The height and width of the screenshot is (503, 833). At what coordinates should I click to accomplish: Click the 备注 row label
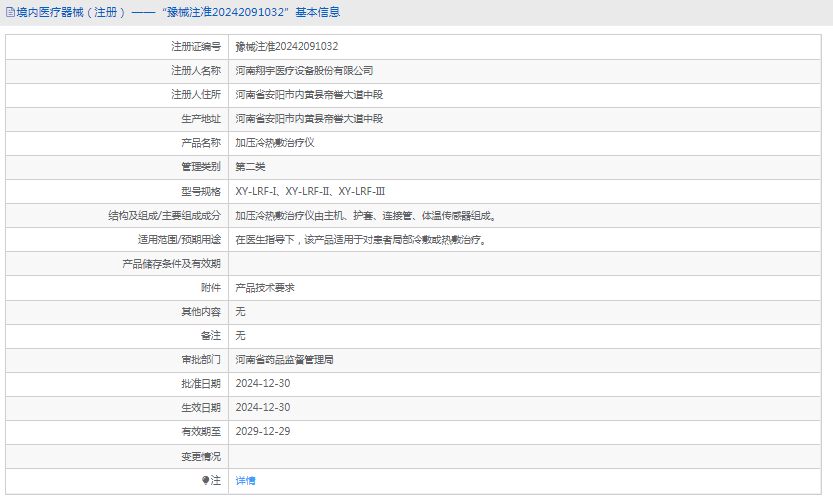tap(211, 336)
